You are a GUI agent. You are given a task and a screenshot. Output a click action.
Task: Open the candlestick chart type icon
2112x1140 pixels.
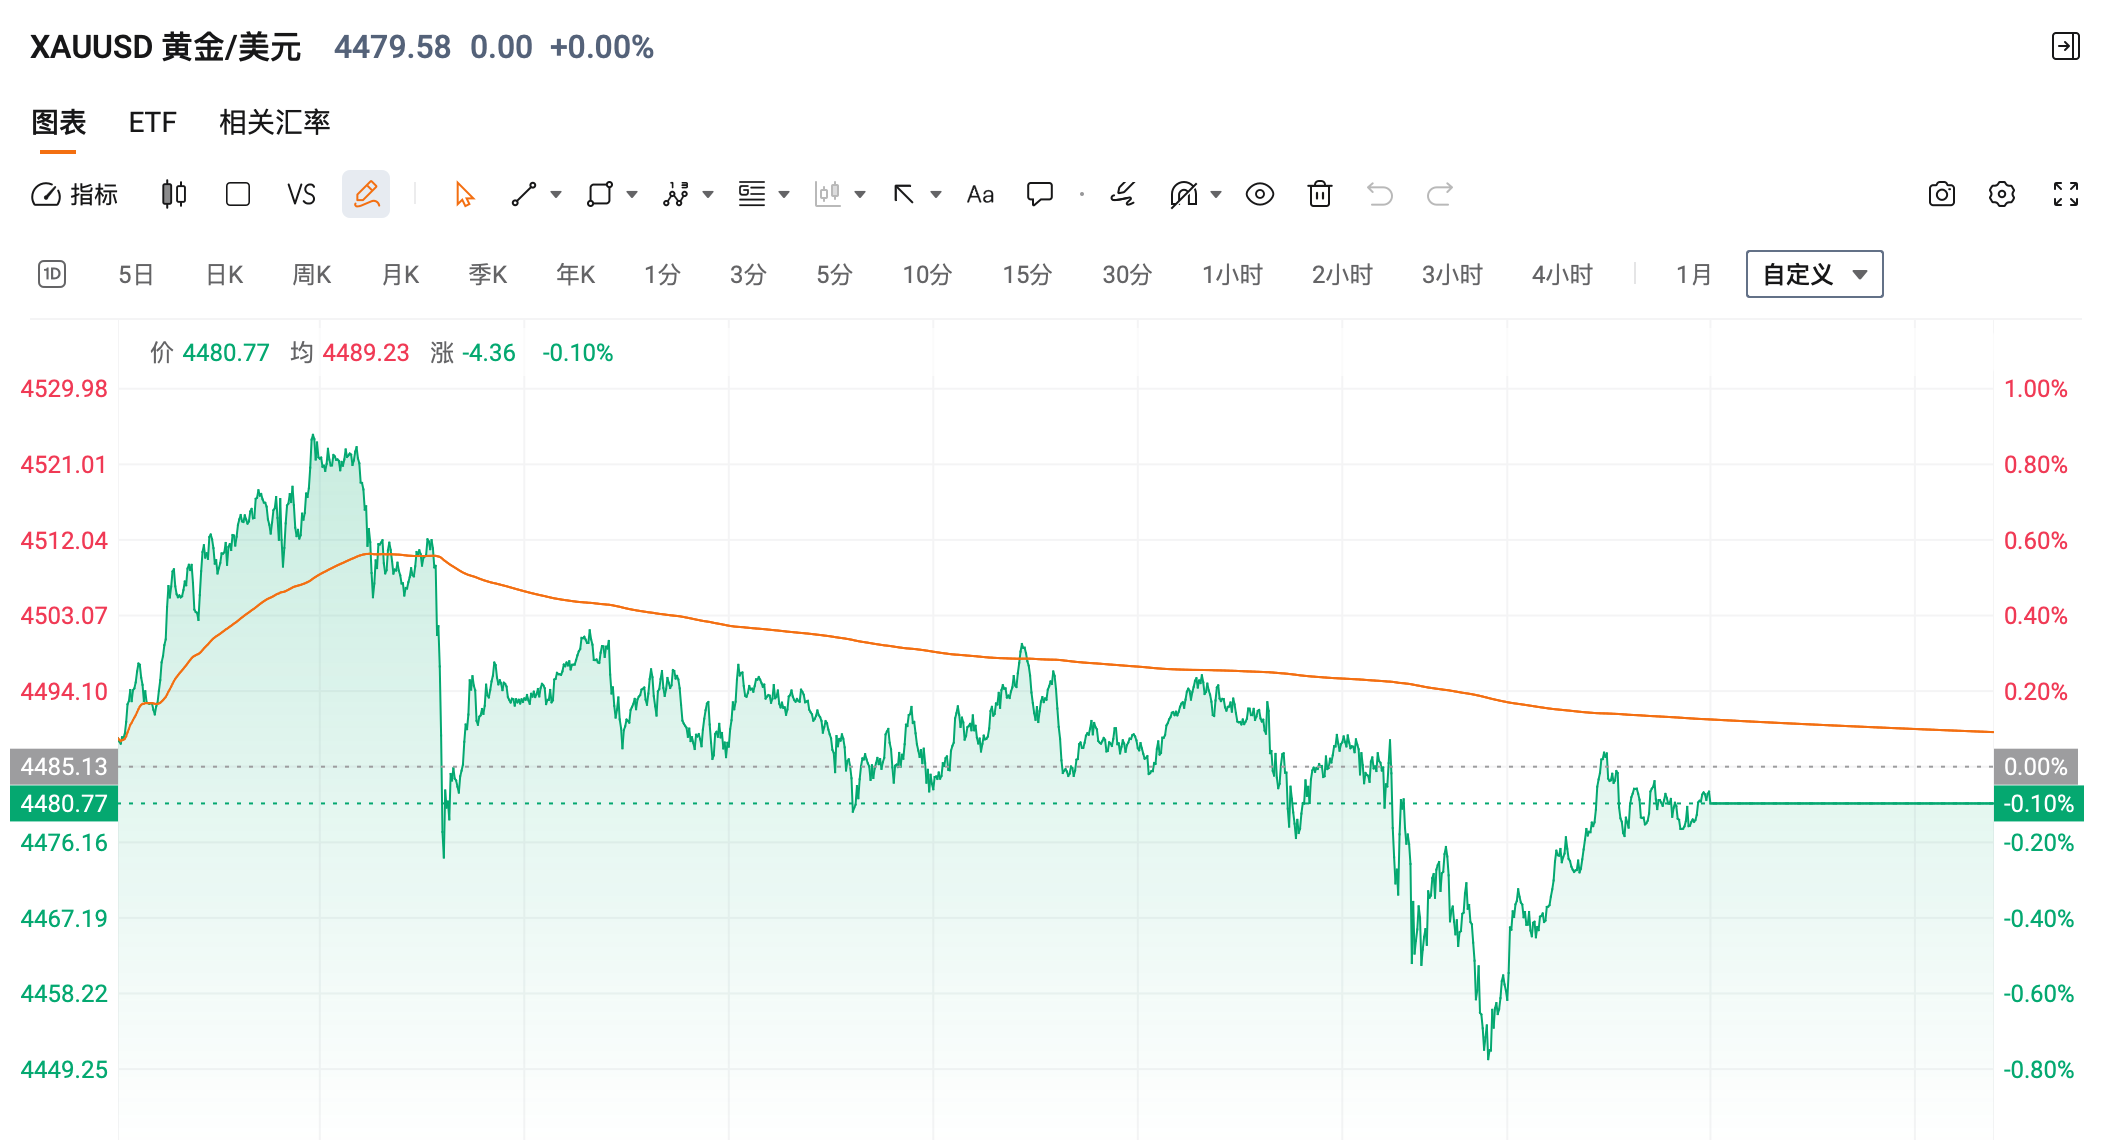170,194
